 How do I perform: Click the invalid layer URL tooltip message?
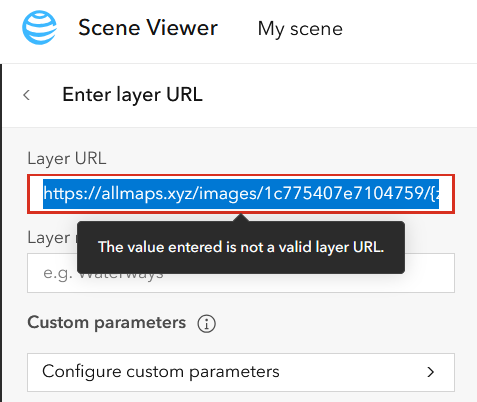pyautogui.click(x=241, y=247)
